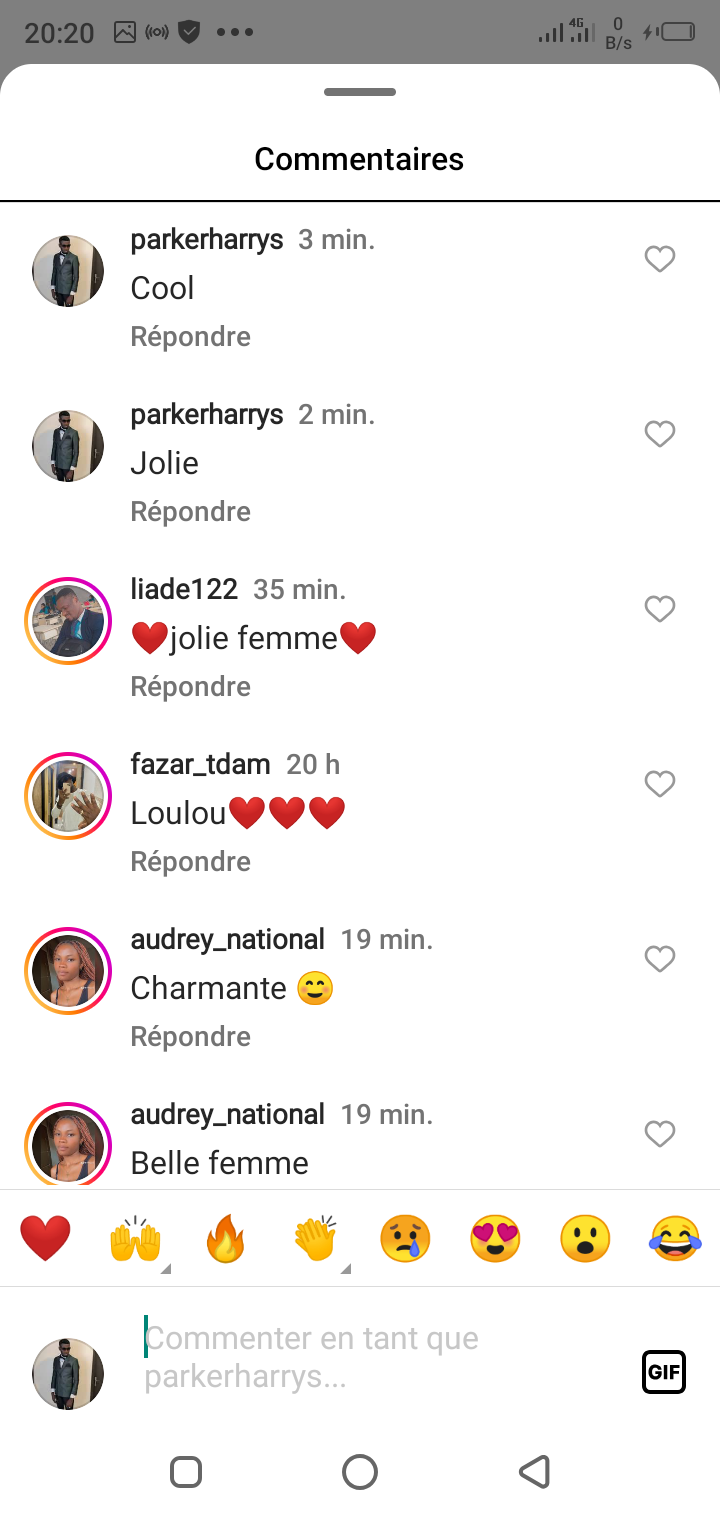Reply to audrey_national's "Charmante" comment
Image resolution: width=720 pixels, height=1520 pixels.
[191, 1037]
